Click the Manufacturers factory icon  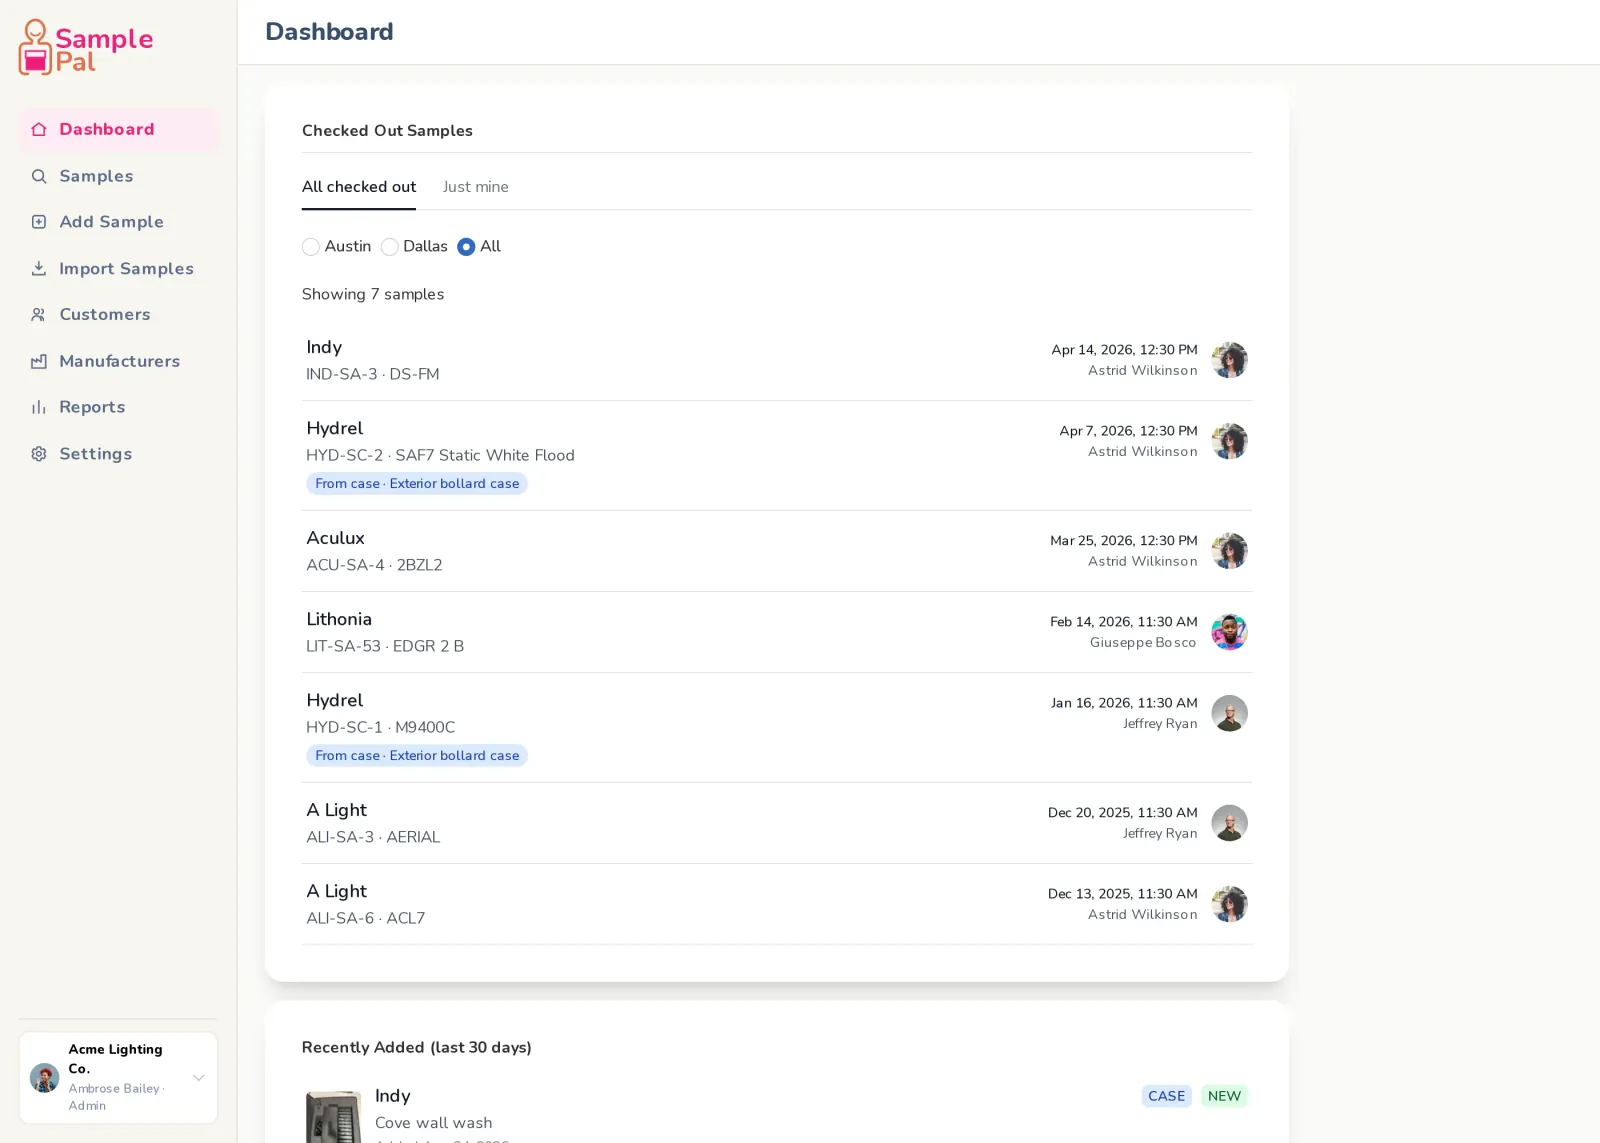point(39,361)
